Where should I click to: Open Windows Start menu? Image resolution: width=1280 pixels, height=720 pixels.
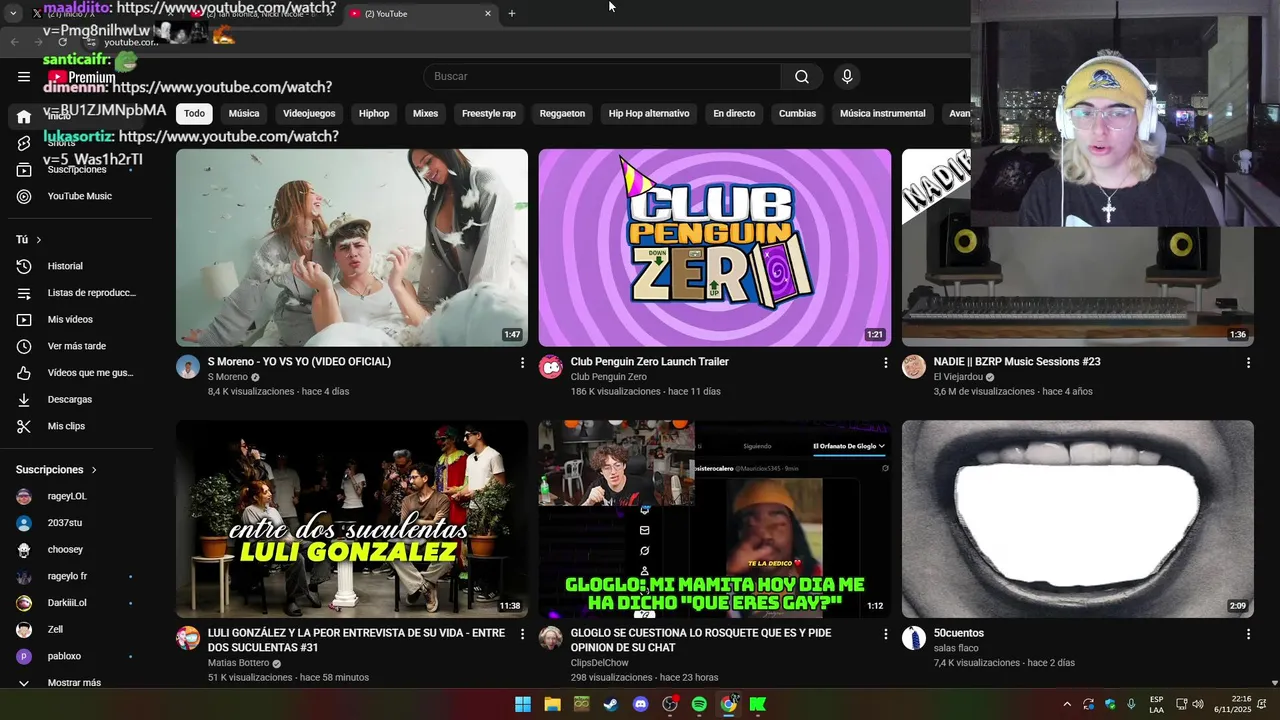tap(523, 704)
